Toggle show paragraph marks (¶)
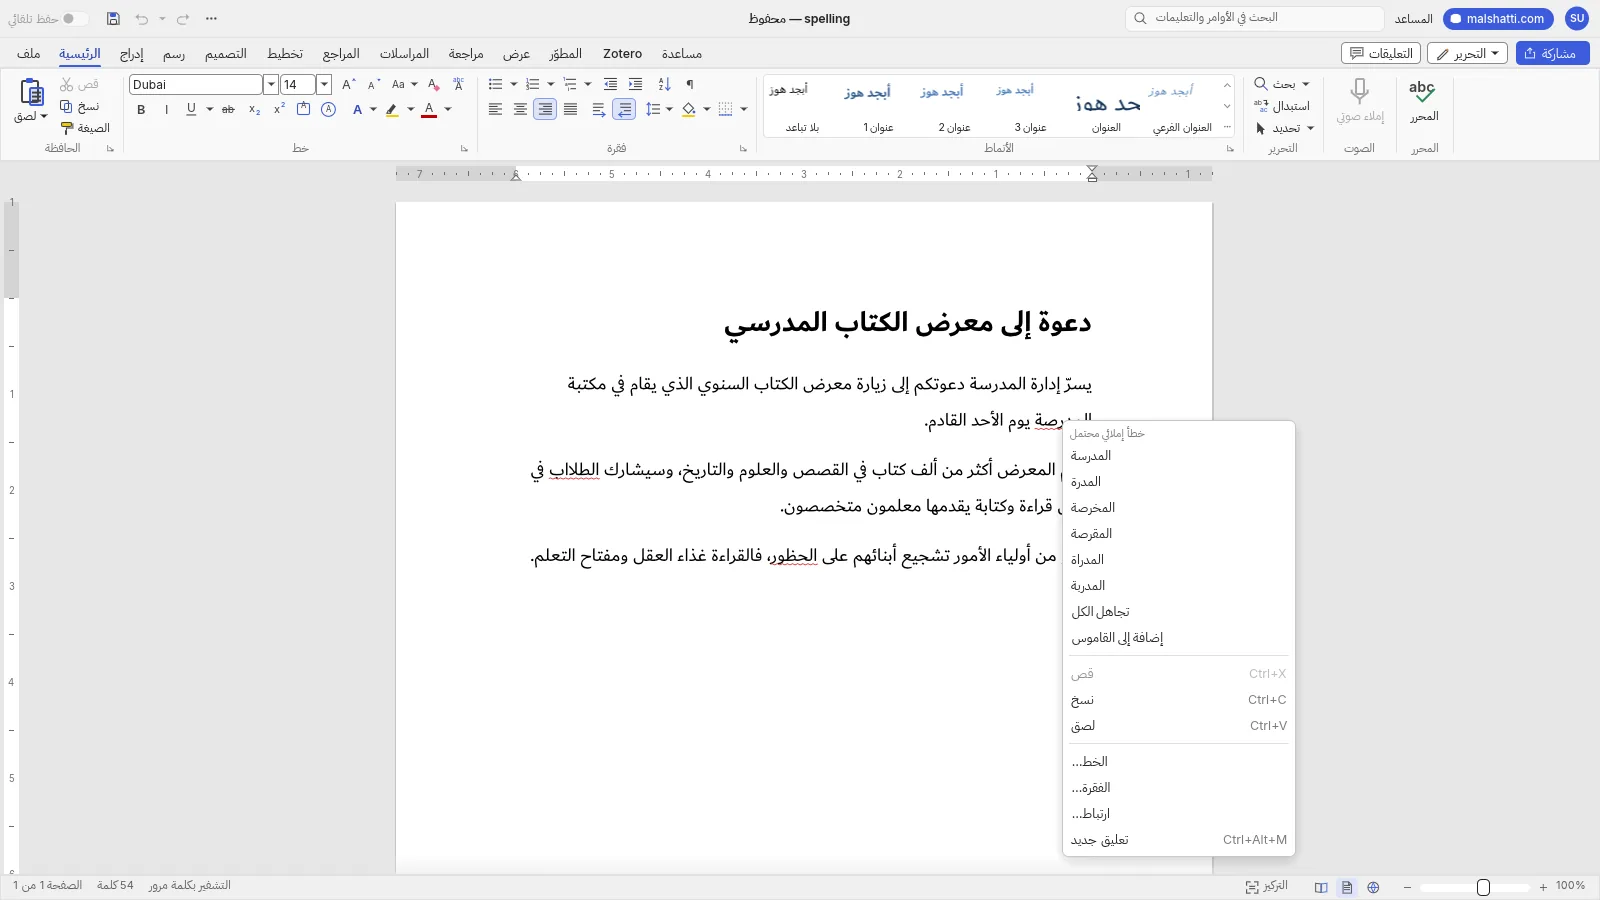The image size is (1600, 900). click(x=689, y=85)
